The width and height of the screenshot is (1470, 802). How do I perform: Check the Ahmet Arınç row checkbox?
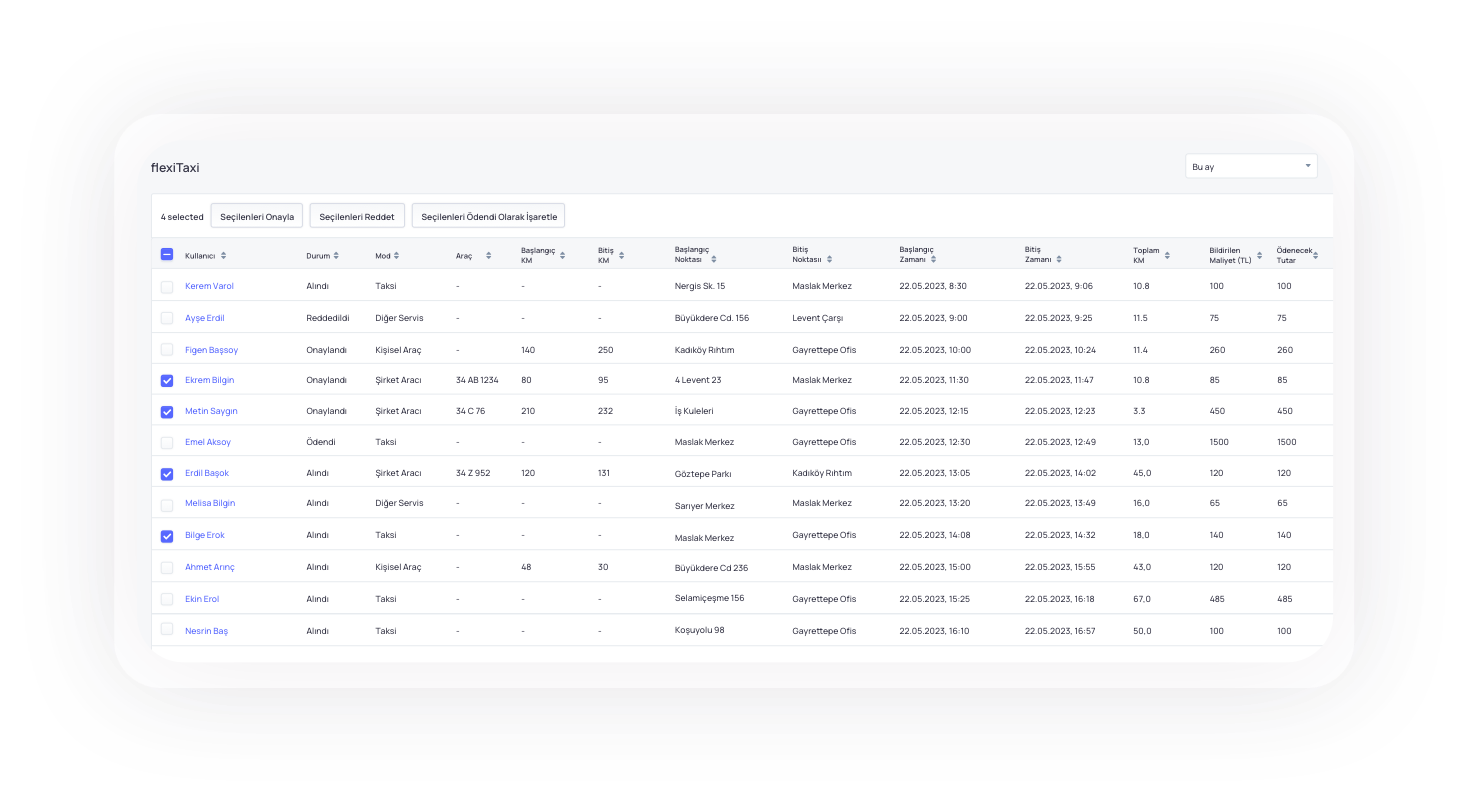[167, 567]
